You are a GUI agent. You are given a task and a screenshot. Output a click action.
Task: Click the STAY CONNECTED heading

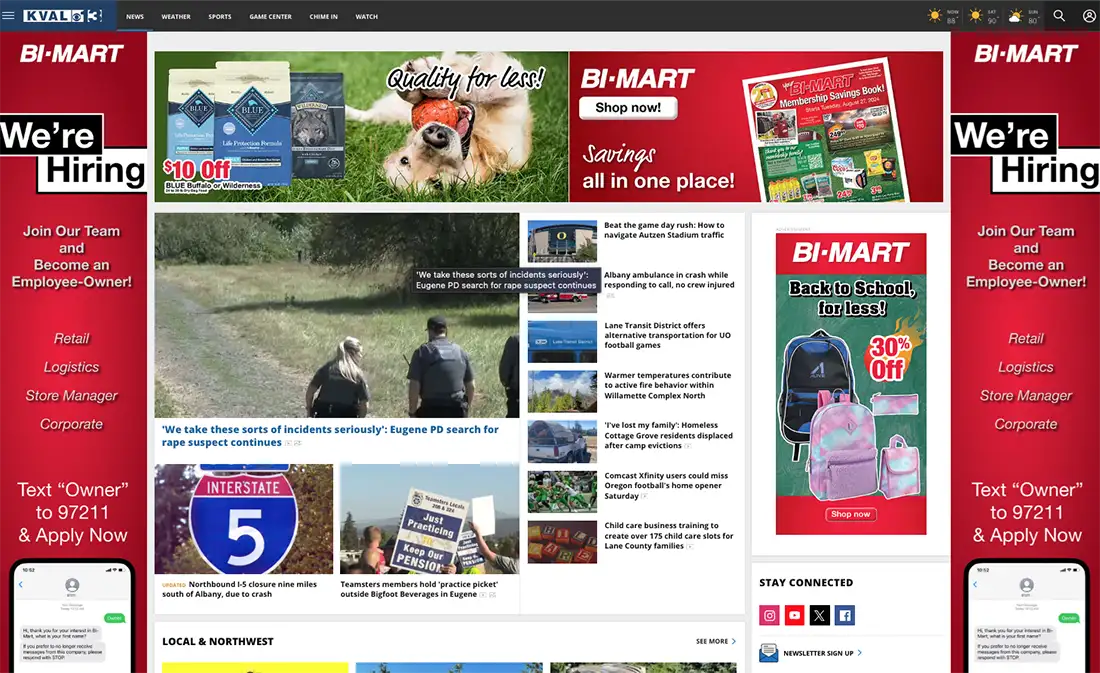(x=806, y=582)
